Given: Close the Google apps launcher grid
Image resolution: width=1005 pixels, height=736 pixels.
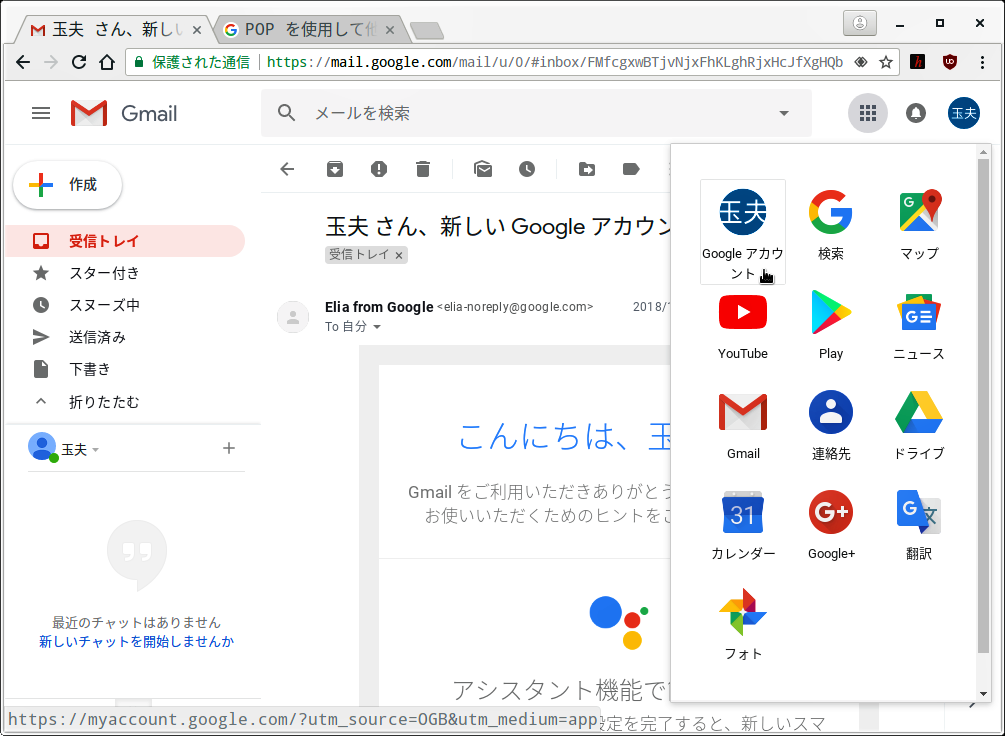Looking at the screenshot, I should click(x=867, y=113).
